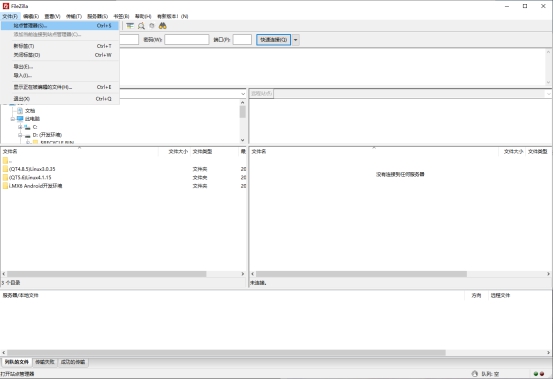Screen dimensions: 554x379
Task: Choose 站点管理器(S)... from the File menu
Action: (60, 25)
